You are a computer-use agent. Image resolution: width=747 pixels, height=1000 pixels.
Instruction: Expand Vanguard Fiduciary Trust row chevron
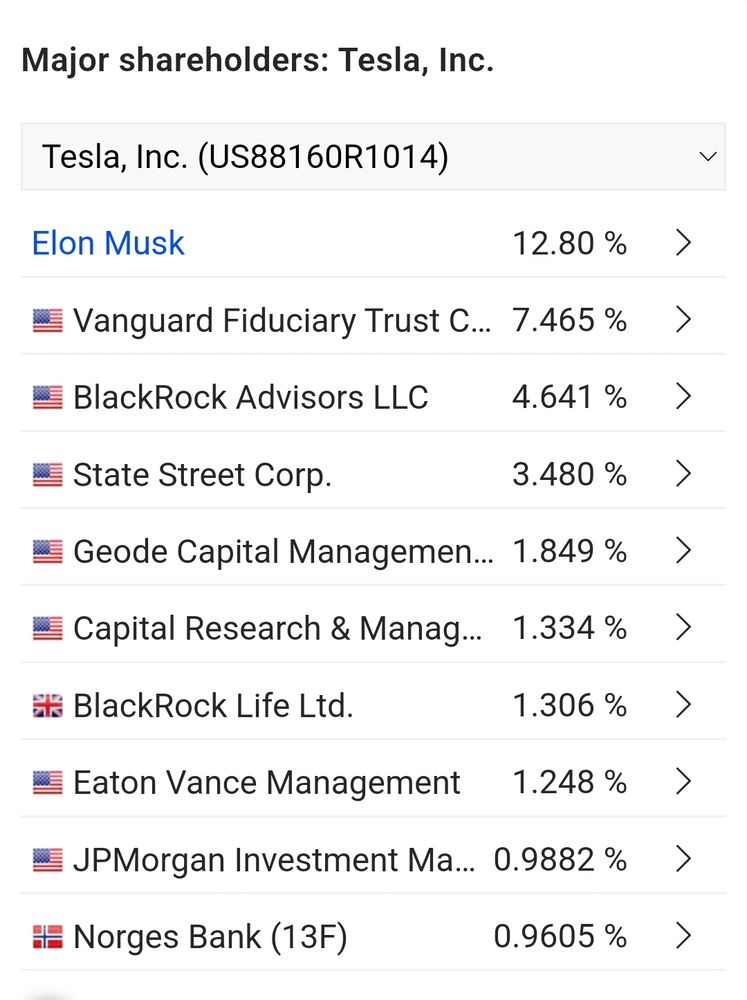683,320
